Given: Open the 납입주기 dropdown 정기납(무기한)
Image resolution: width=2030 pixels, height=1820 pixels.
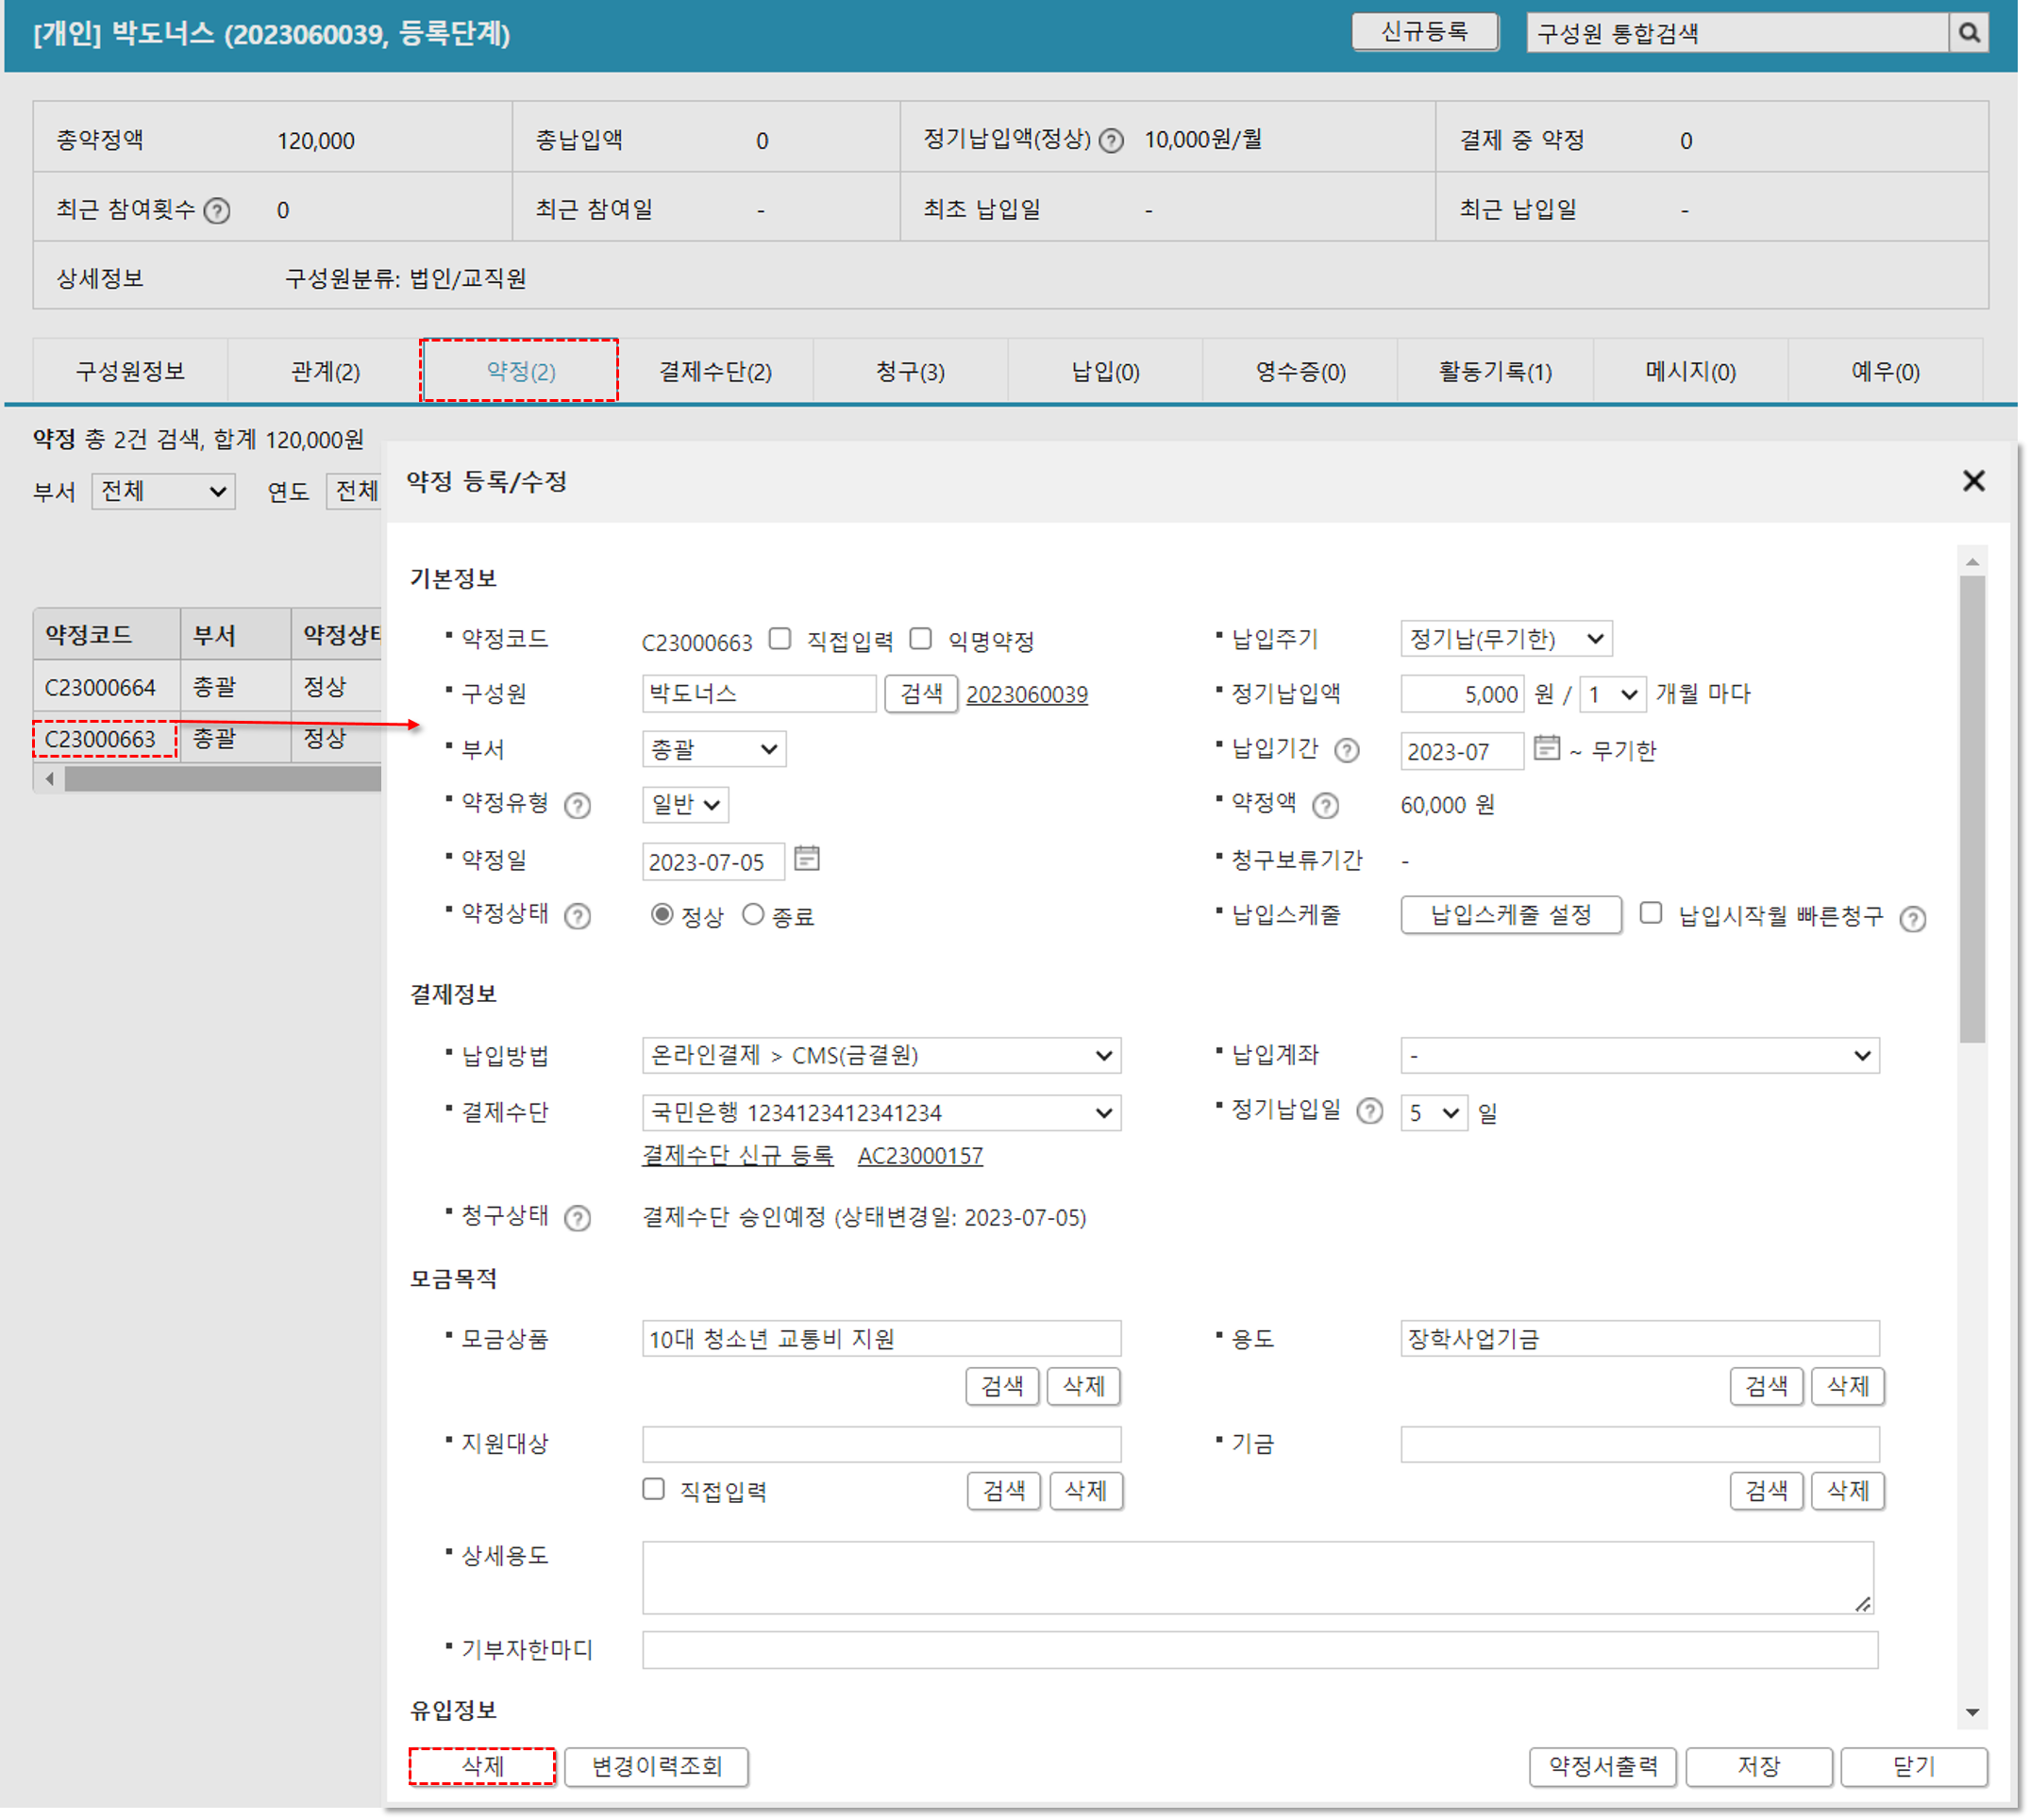Looking at the screenshot, I should click(1508, 639).
